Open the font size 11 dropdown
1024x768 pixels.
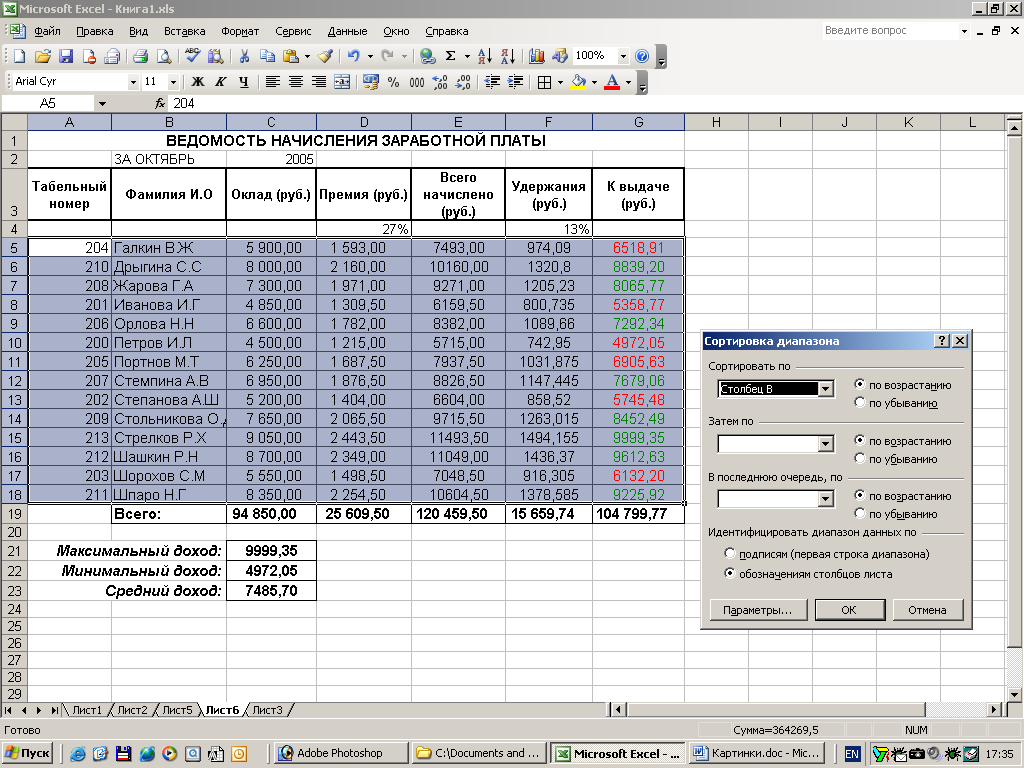tap(173, 82)
